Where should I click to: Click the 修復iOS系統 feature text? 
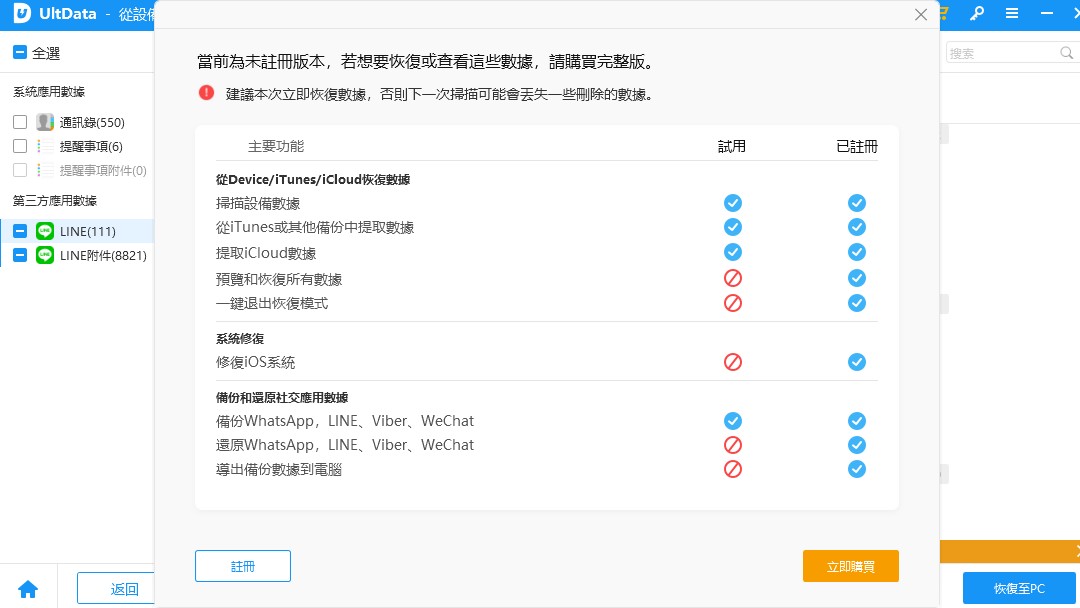click(256, 362)
